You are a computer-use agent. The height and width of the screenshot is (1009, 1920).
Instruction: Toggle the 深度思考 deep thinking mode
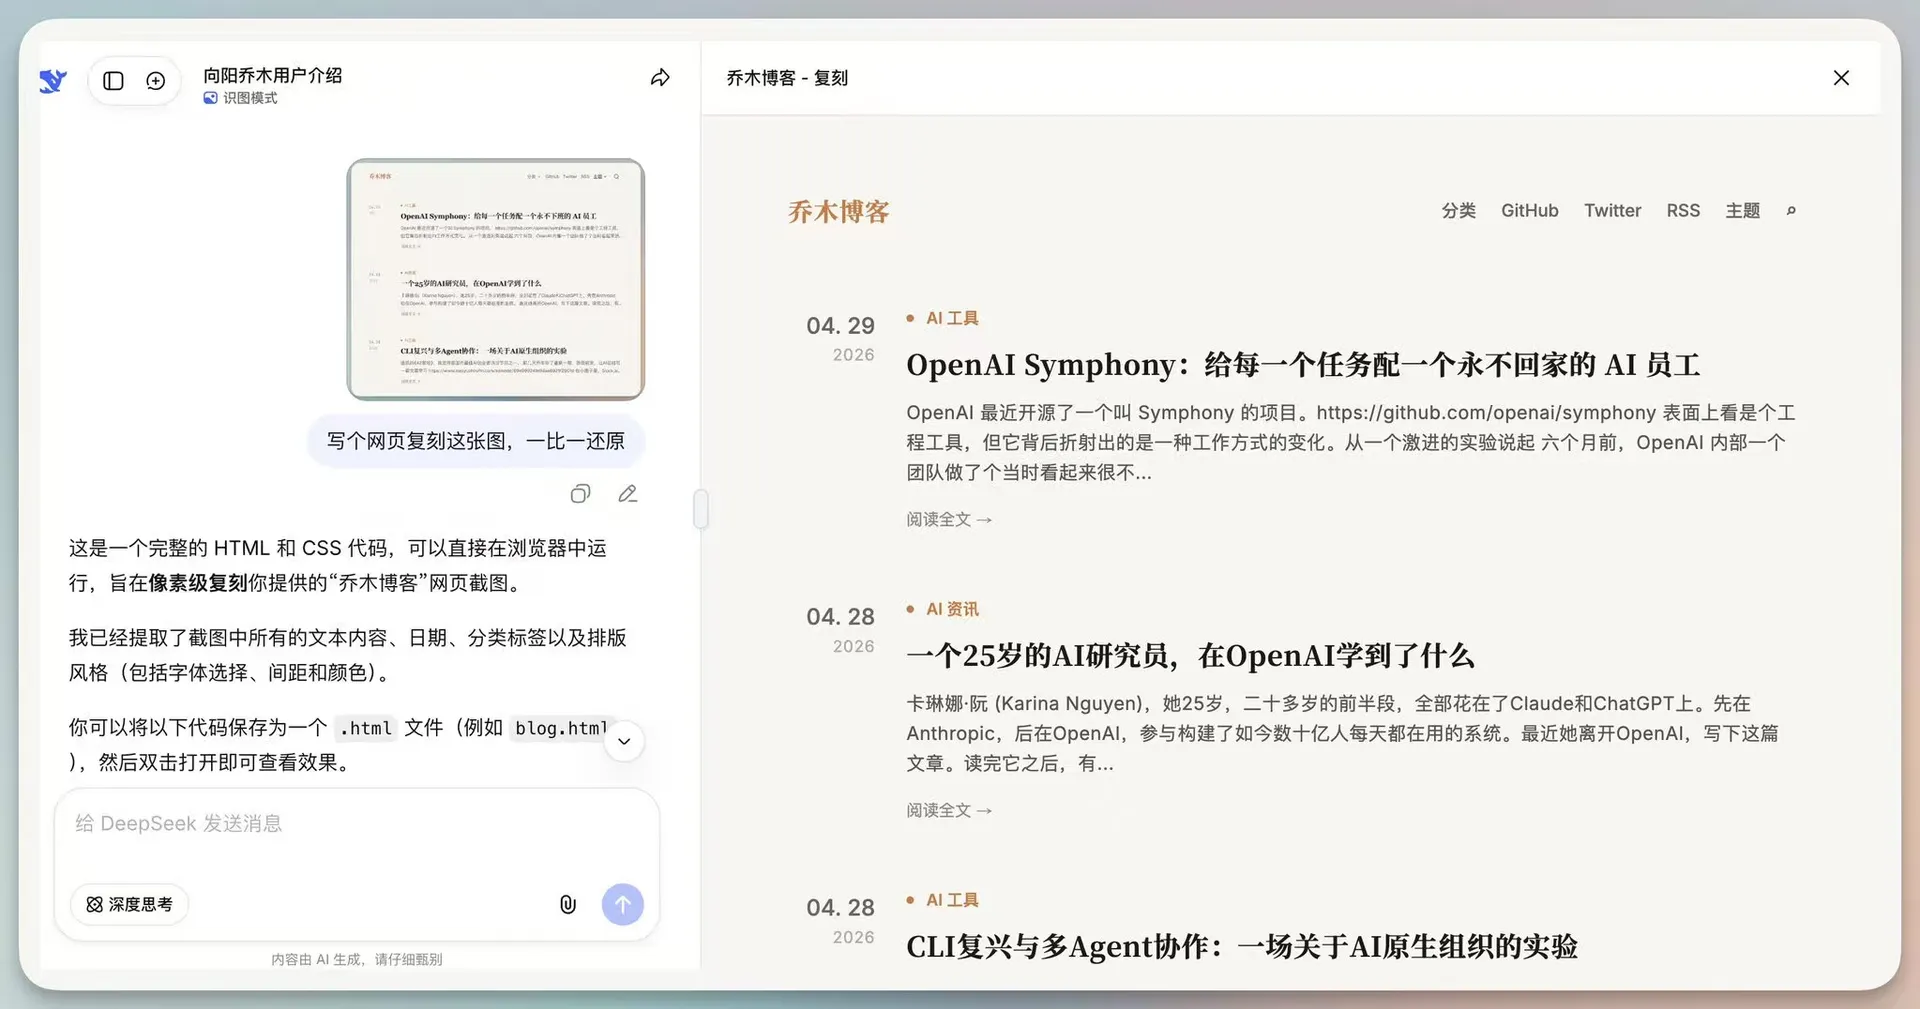(x=130, y=905)
